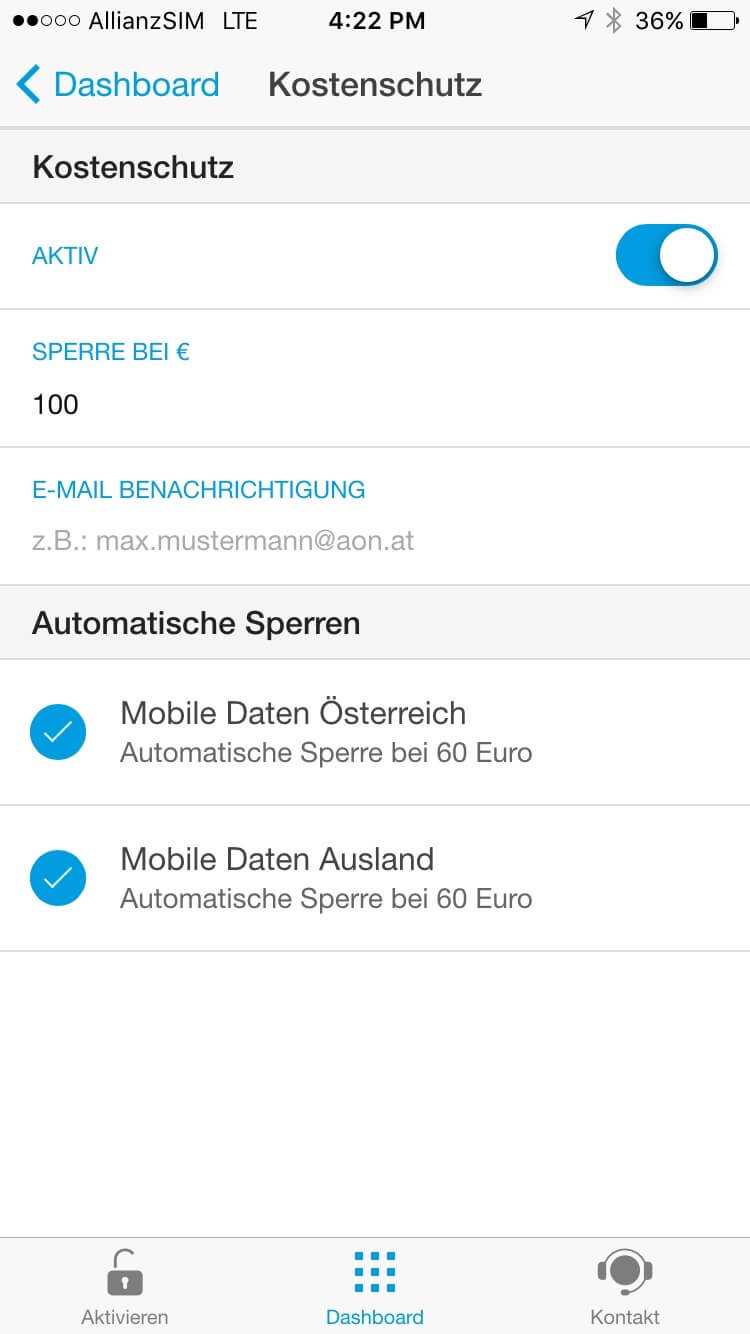Uncheck Mobile Daten Österreich checkmark
Screen dimensions: 750x1334
coord(58,732)
